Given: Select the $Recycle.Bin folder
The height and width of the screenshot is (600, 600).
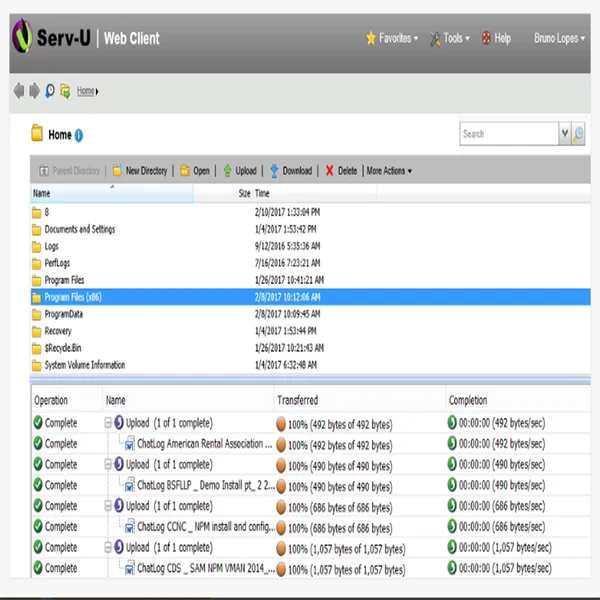Looking at the screenshot, I should pyautogui.click(x=310, y=348).
